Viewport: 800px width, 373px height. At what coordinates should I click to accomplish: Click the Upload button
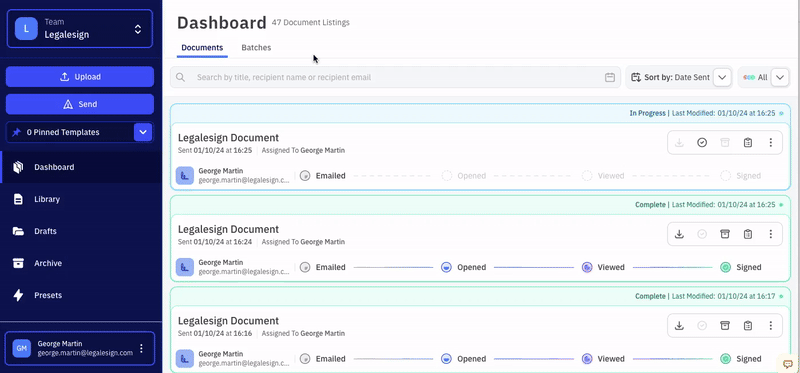(x=80, y=77)
